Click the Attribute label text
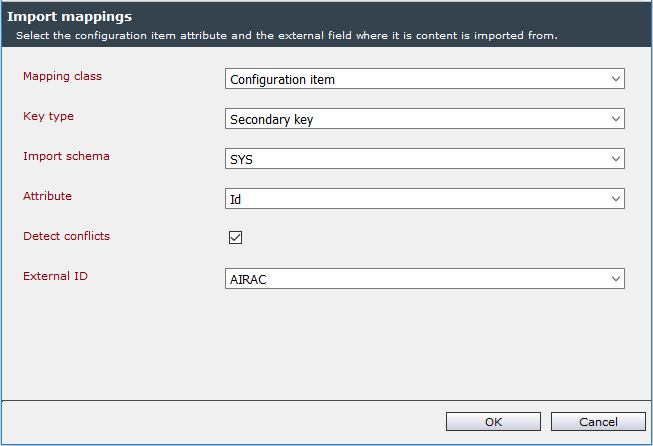The image size is (653, 446). tap(47, 196)
